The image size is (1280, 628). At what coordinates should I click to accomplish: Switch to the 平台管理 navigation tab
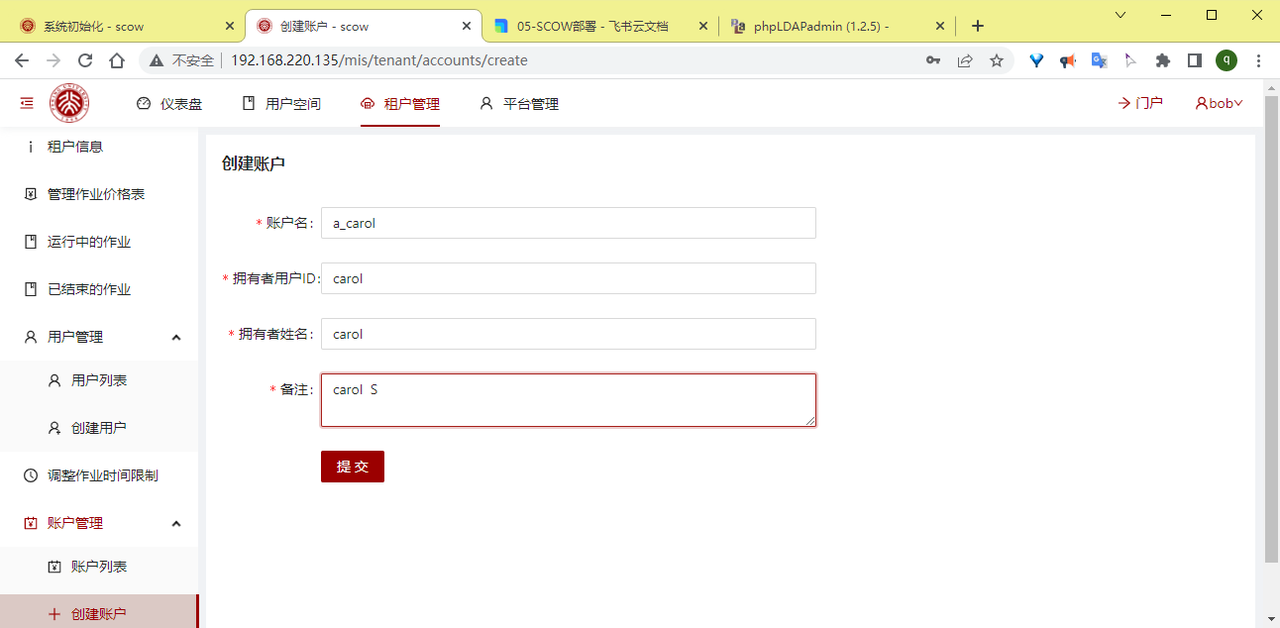pos(518,103)
